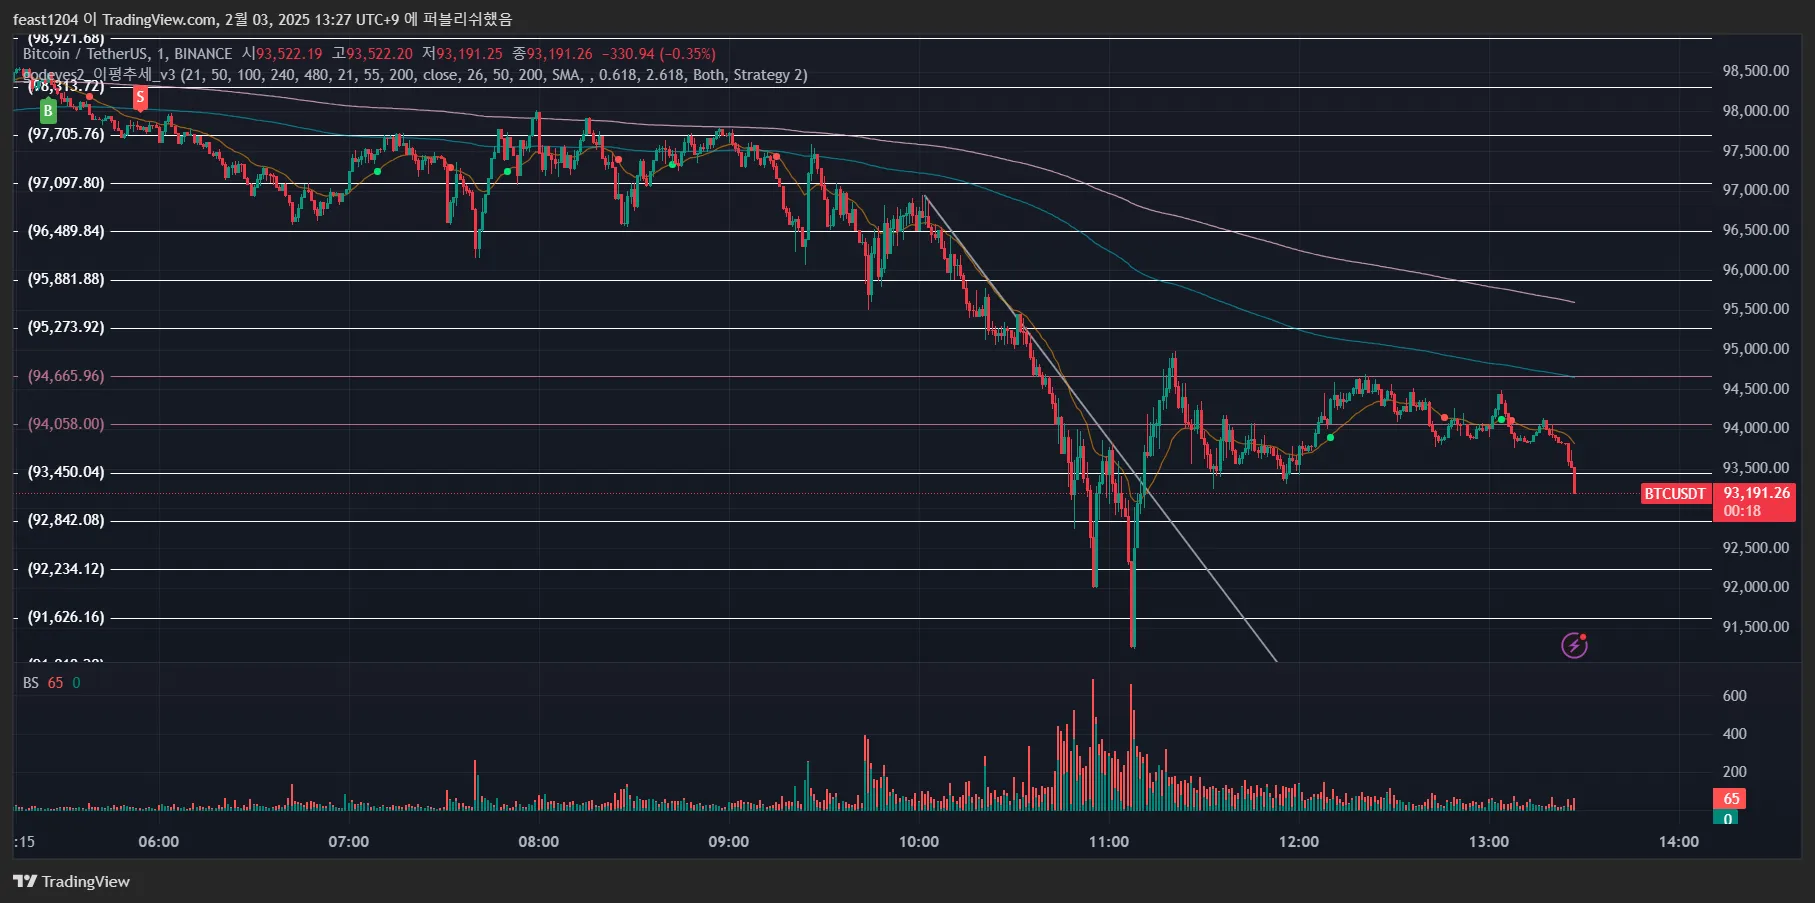Click 93,500.00 on the price axis
This screenshot has height=903, width=1815.
(x=1755, y=468)
